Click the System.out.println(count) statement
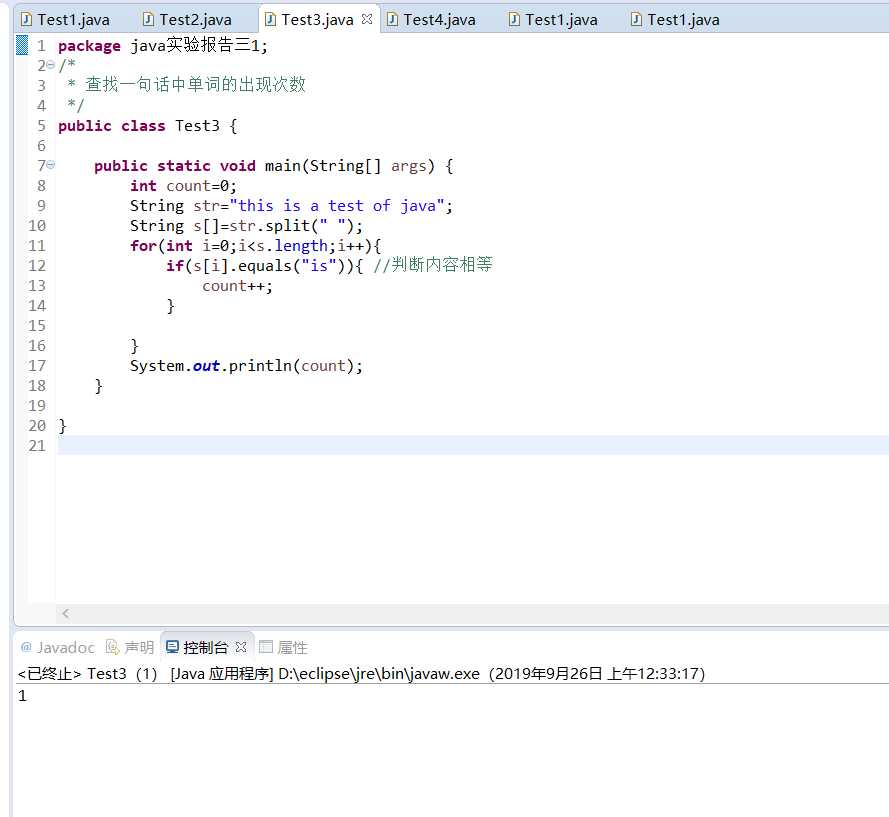Screen dimensions: 889x817 pyautogui.click(x=246, y=366)
